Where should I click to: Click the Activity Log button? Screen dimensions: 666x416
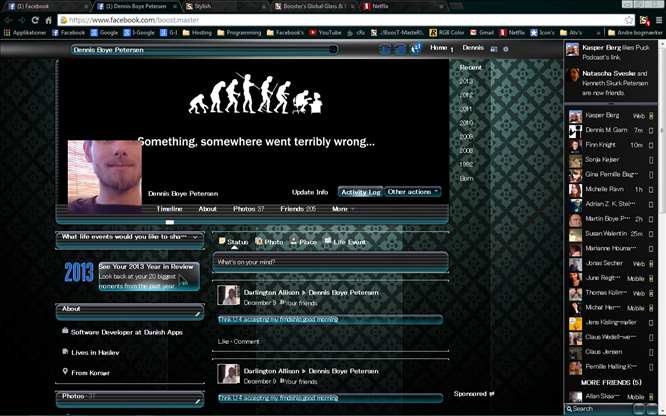(361, 192)
